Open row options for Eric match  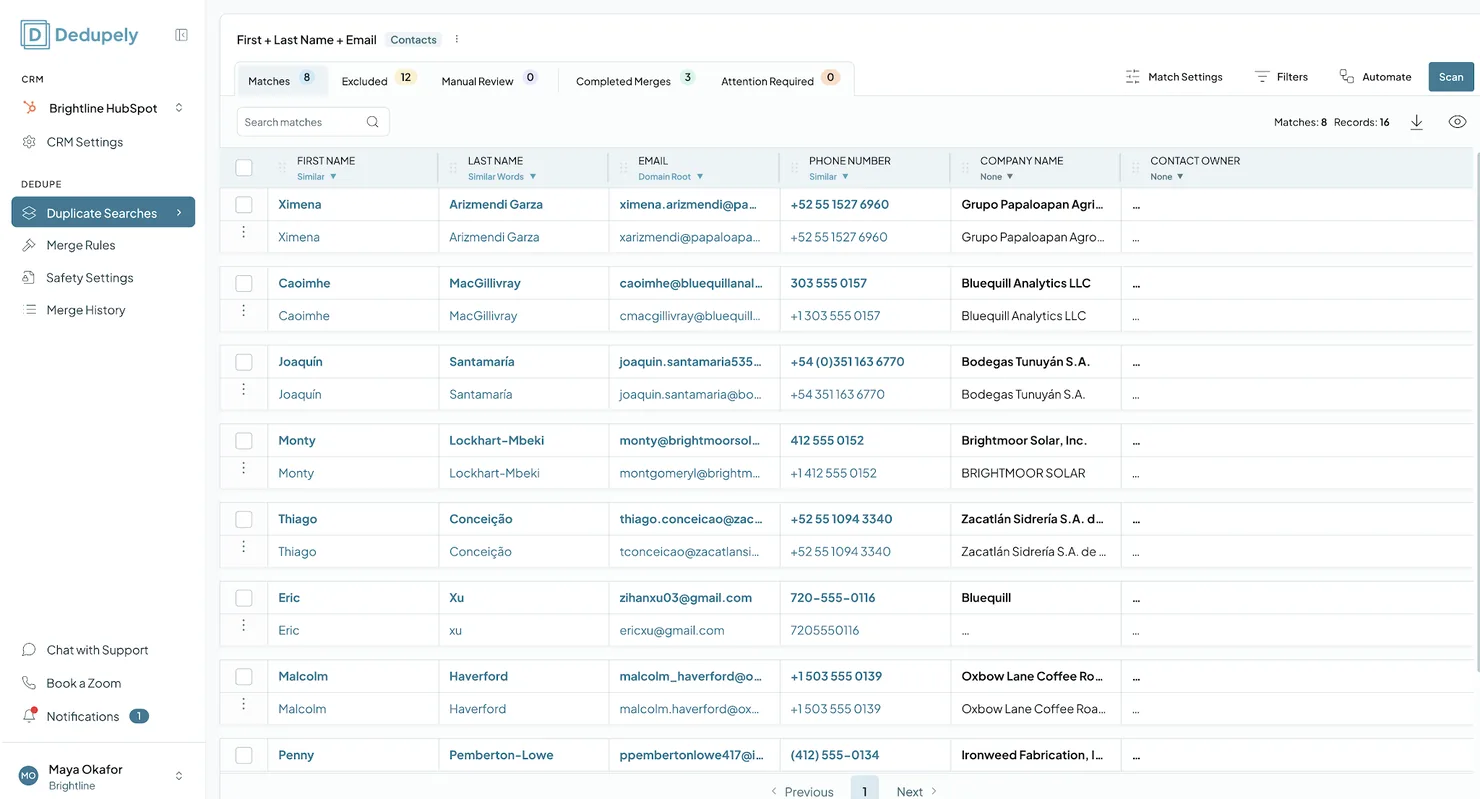point(243,625)
